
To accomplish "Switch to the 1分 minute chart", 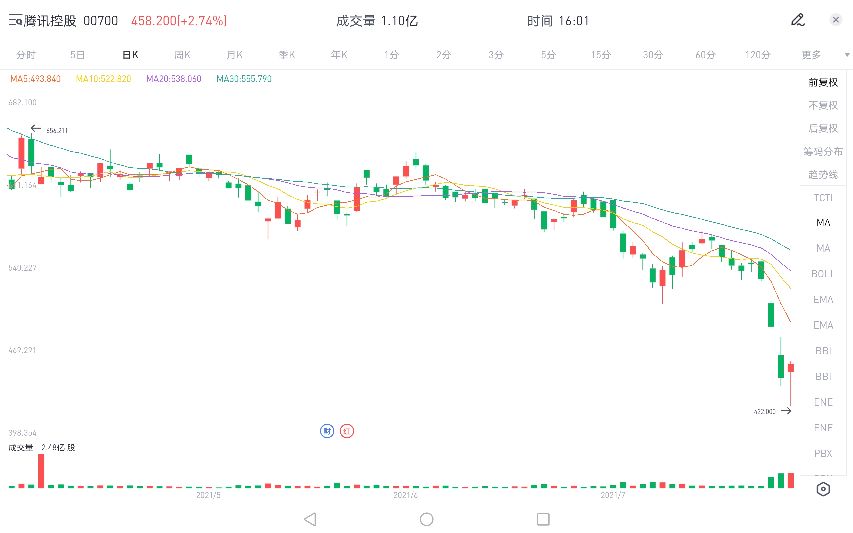I will click(x=391, y=55).
